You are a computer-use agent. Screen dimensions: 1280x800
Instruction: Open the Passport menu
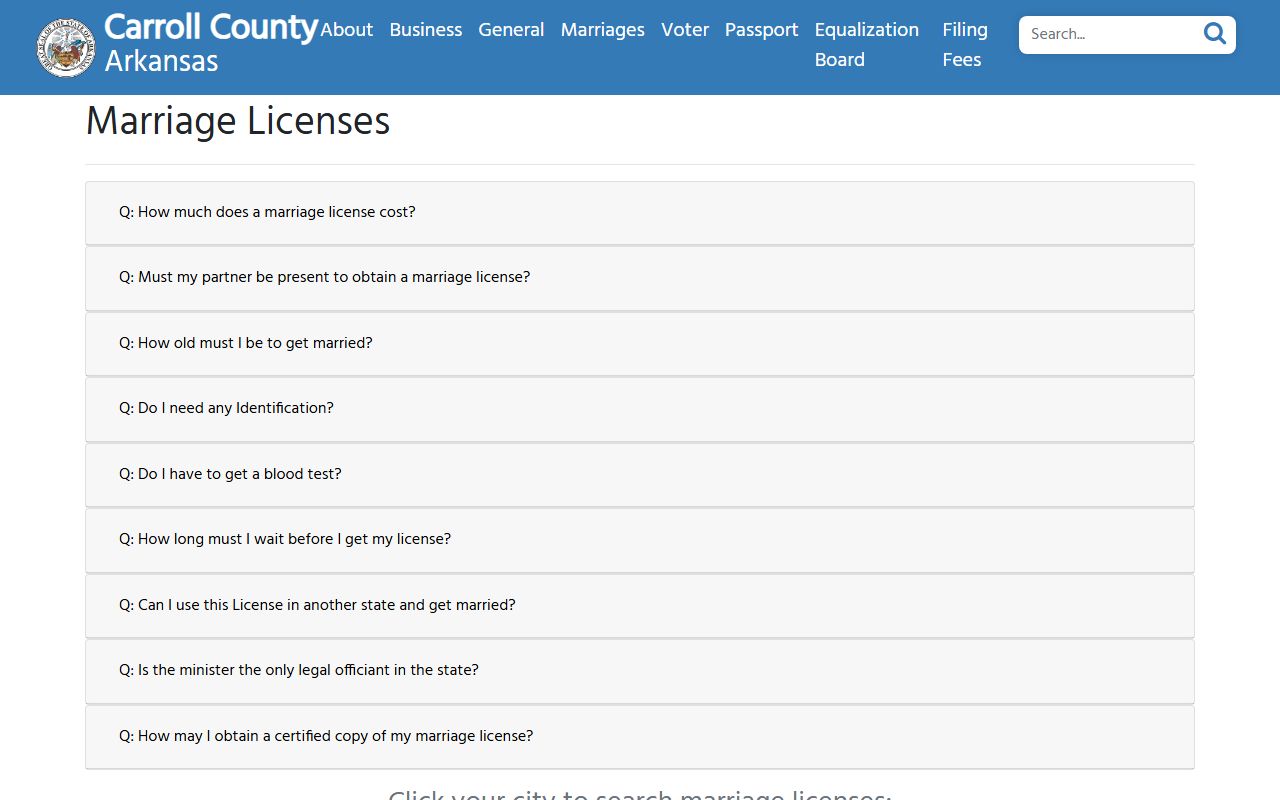point(762,30)
